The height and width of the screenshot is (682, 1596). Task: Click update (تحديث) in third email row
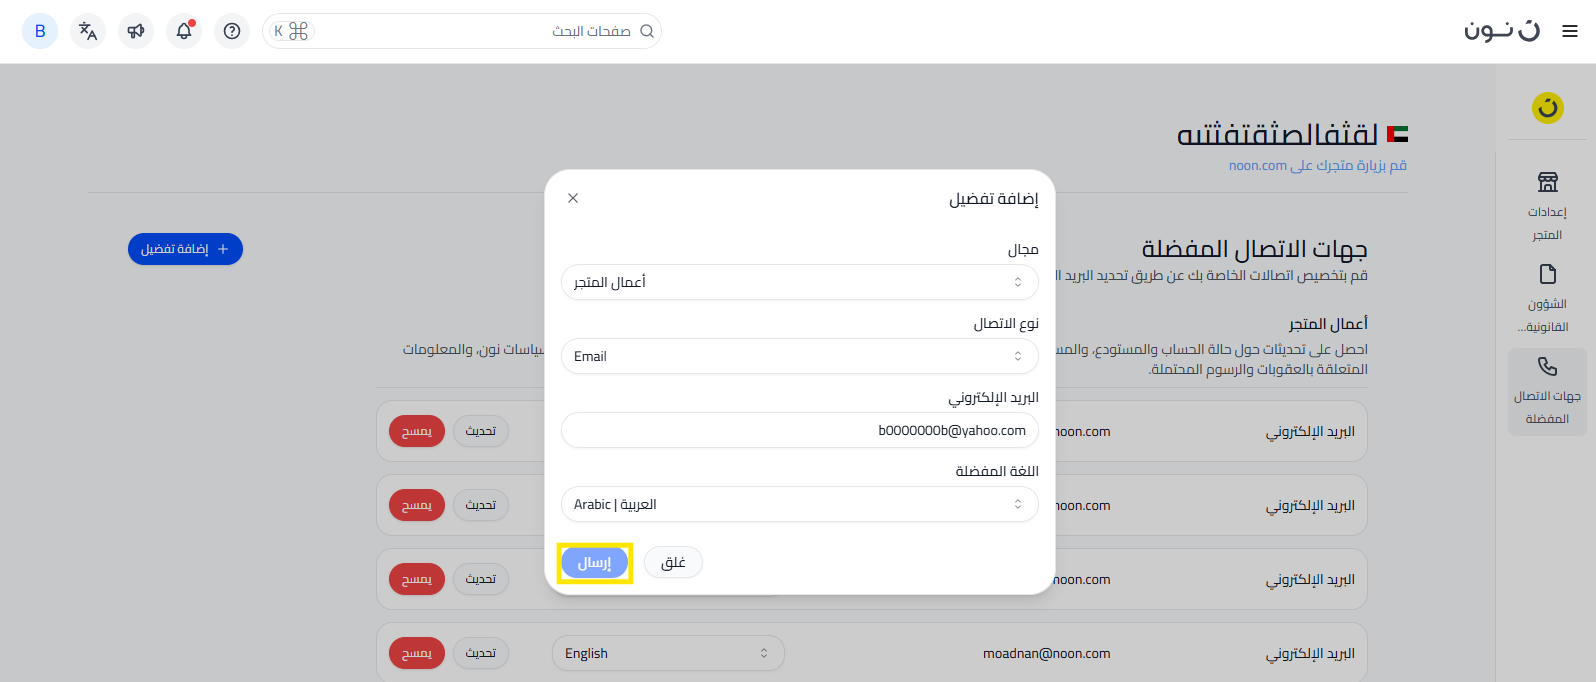(481, 579)
